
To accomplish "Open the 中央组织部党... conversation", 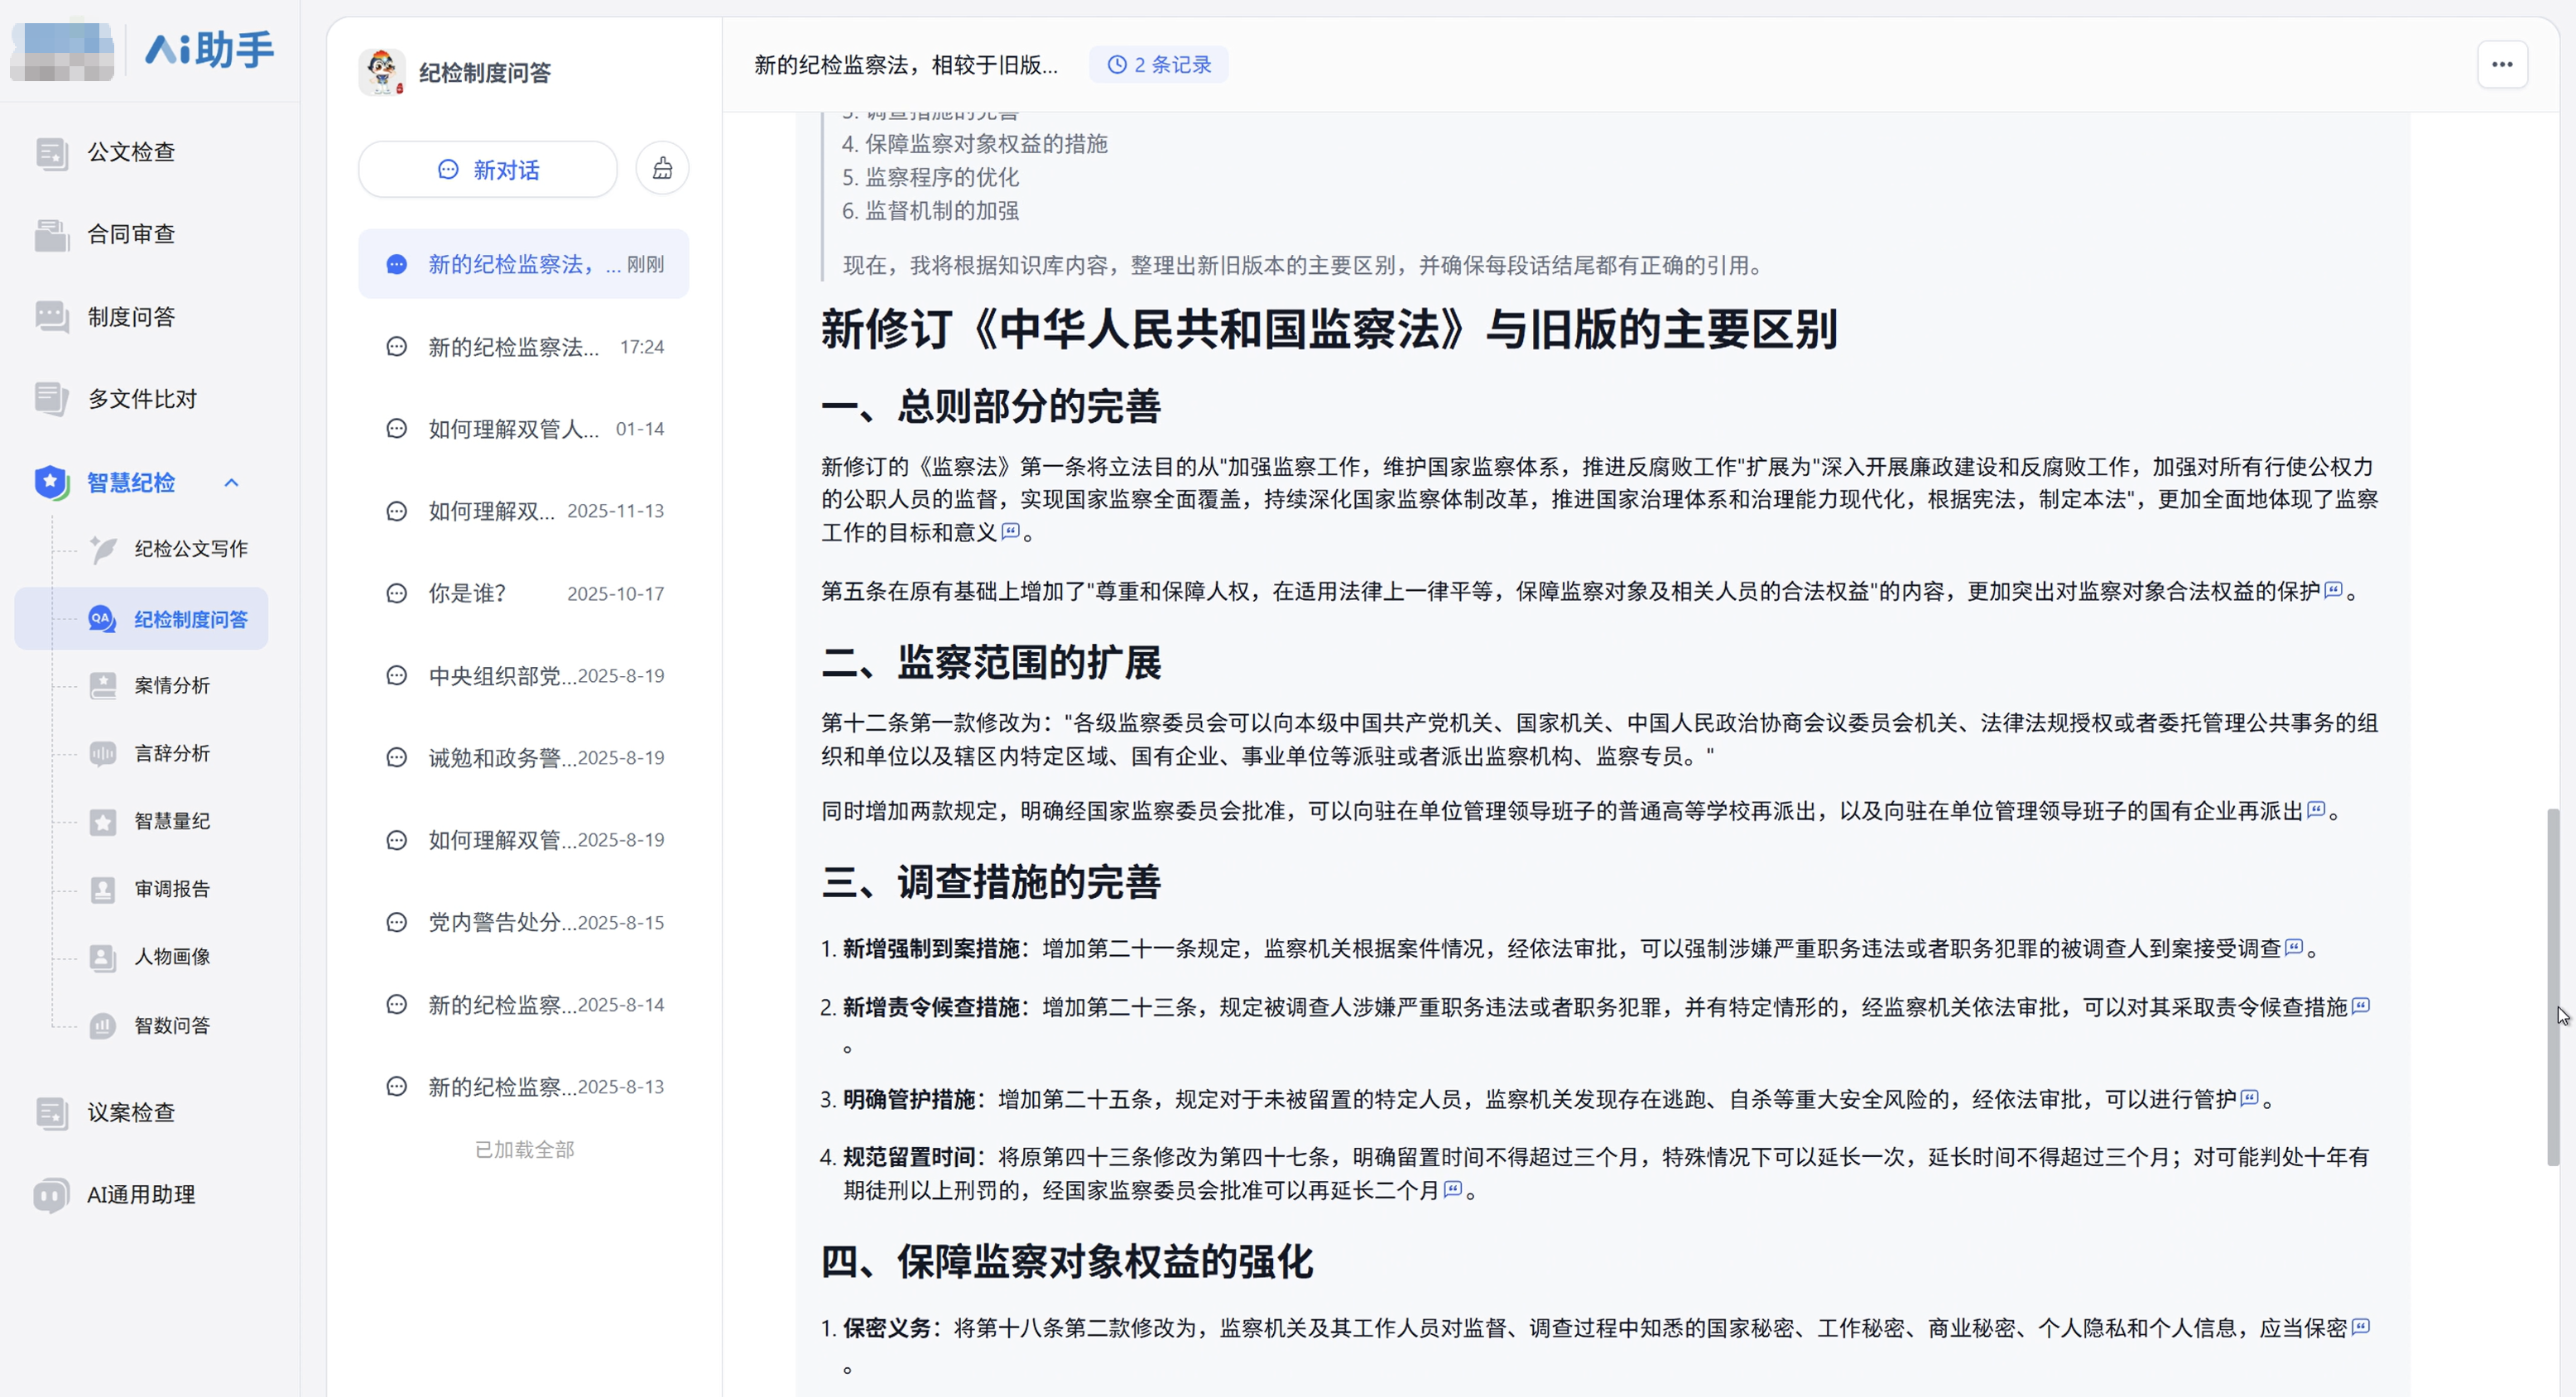I will click(x=524, y=676).
